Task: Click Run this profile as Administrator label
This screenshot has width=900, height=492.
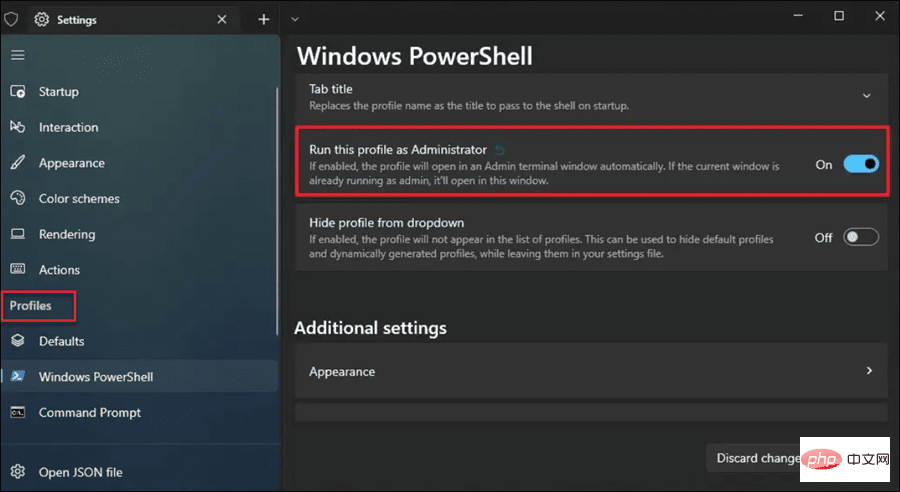Action: click(x=398, y=149)
